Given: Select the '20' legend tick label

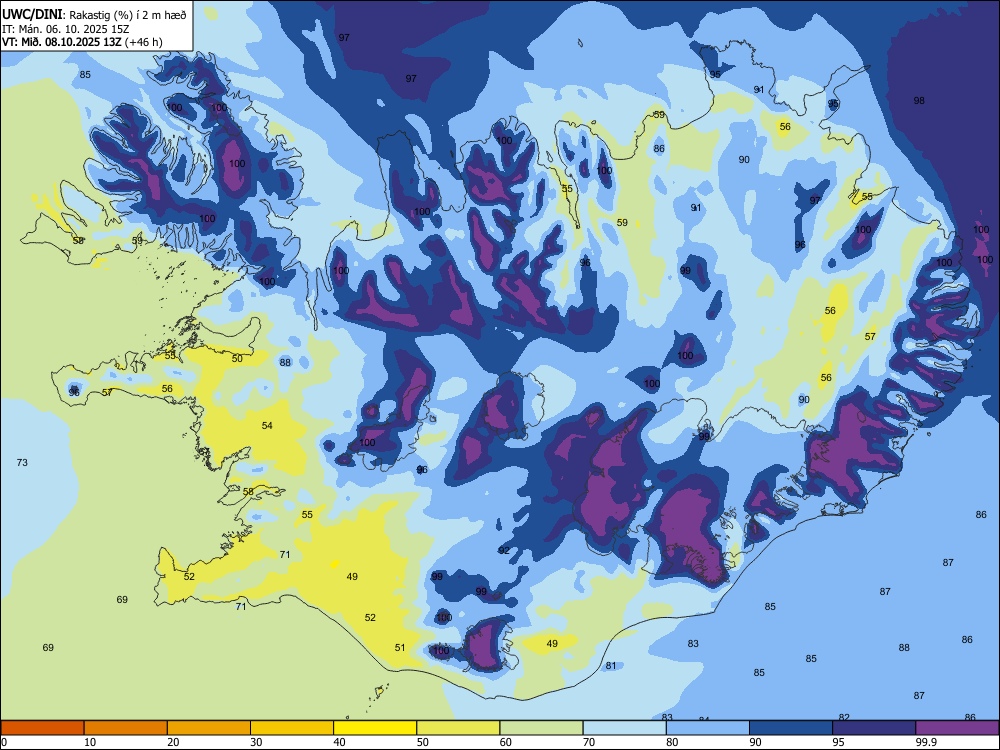Looking at the screenshot, I should coord(173,742).
